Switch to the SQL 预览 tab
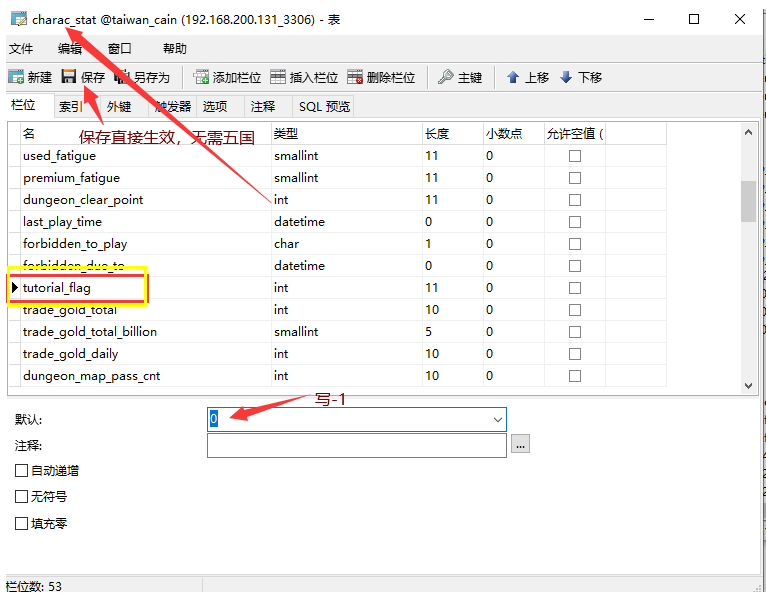Viewport: 766px width, 596px height. [x=324, y=106]
